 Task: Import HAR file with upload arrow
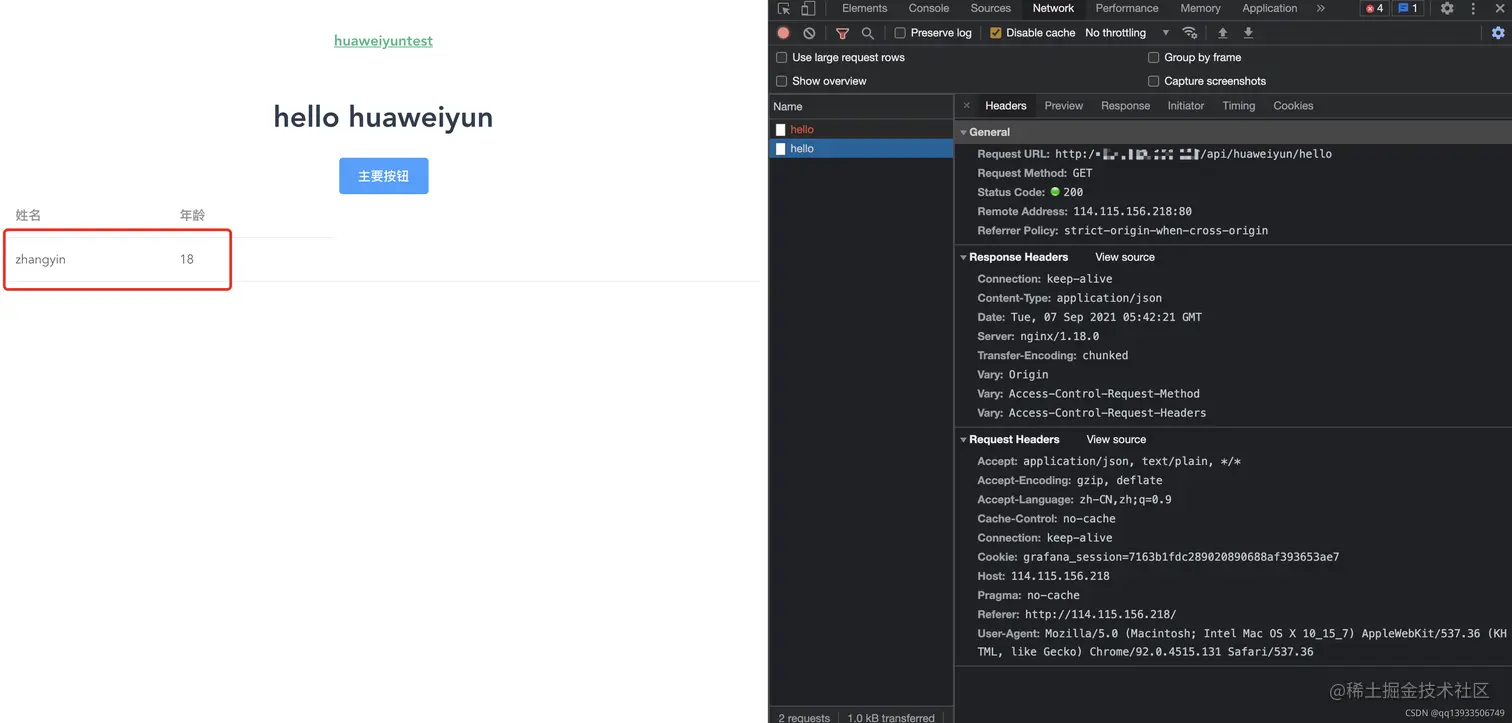click(x=1222, y=33)
